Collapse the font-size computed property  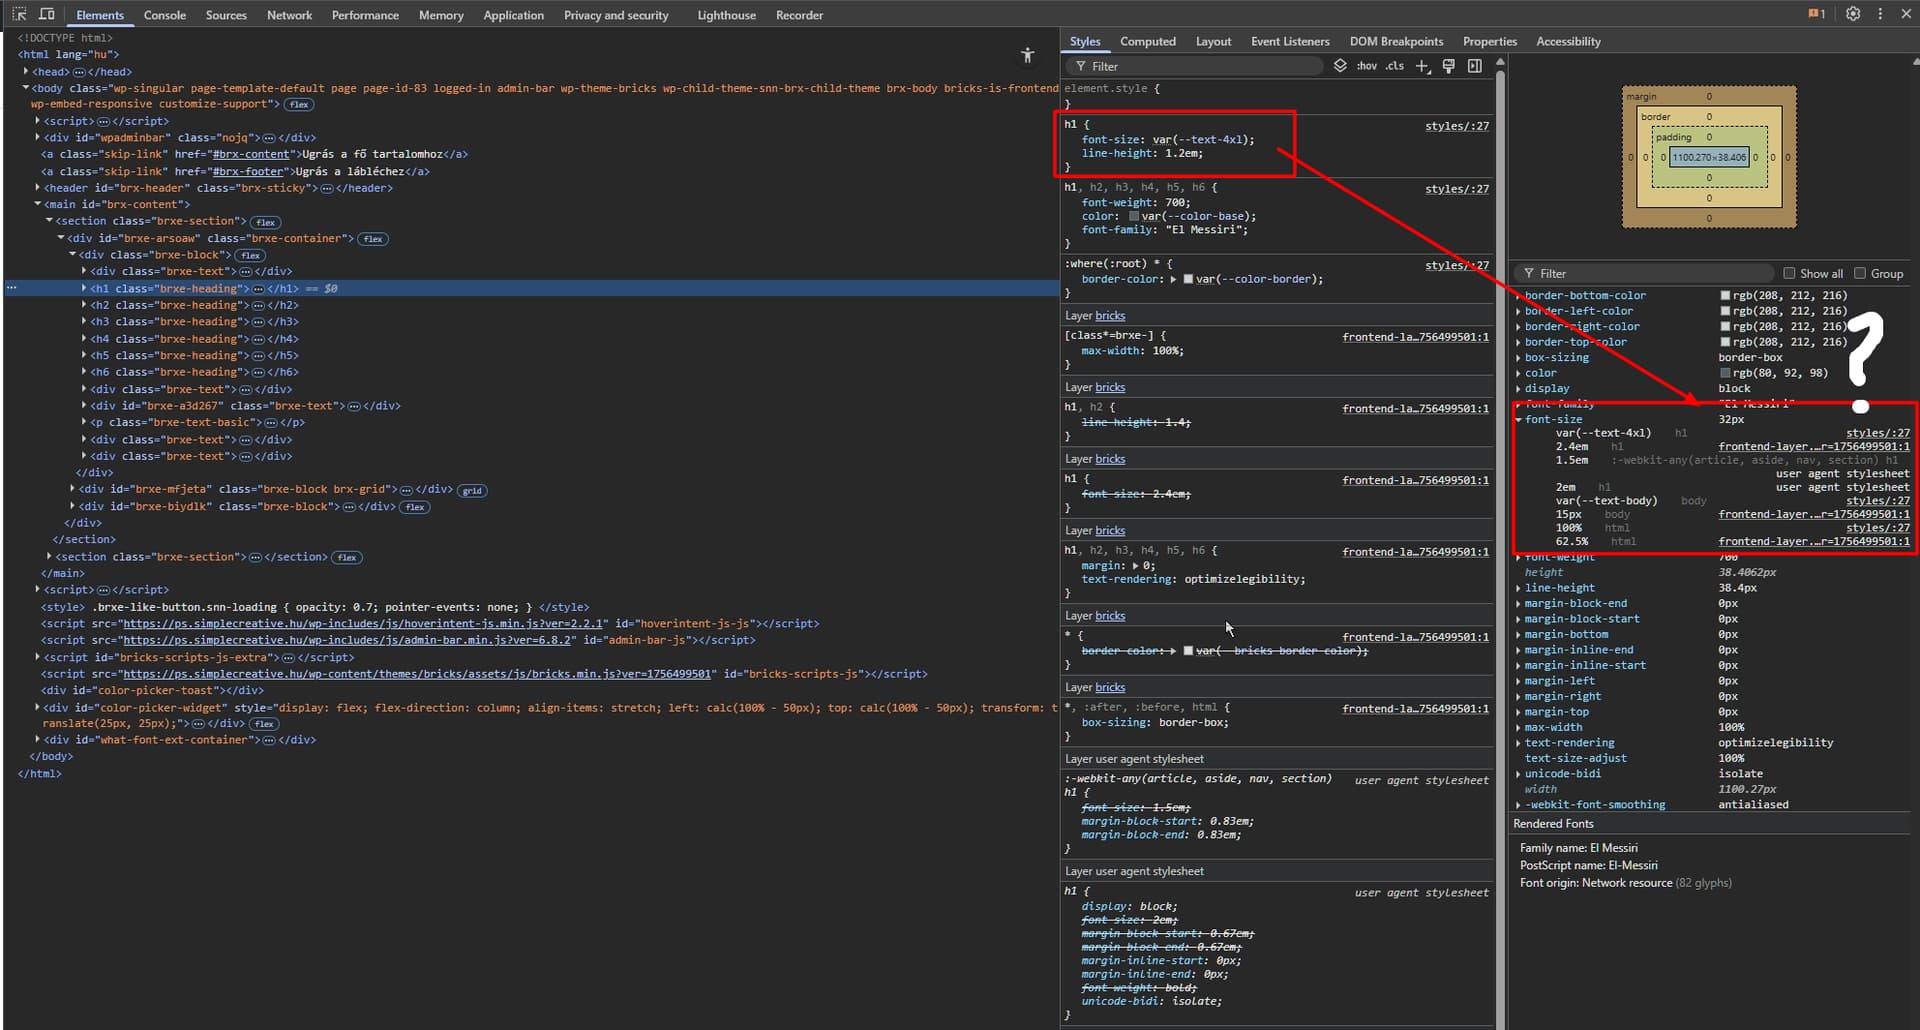point(1519,419)
